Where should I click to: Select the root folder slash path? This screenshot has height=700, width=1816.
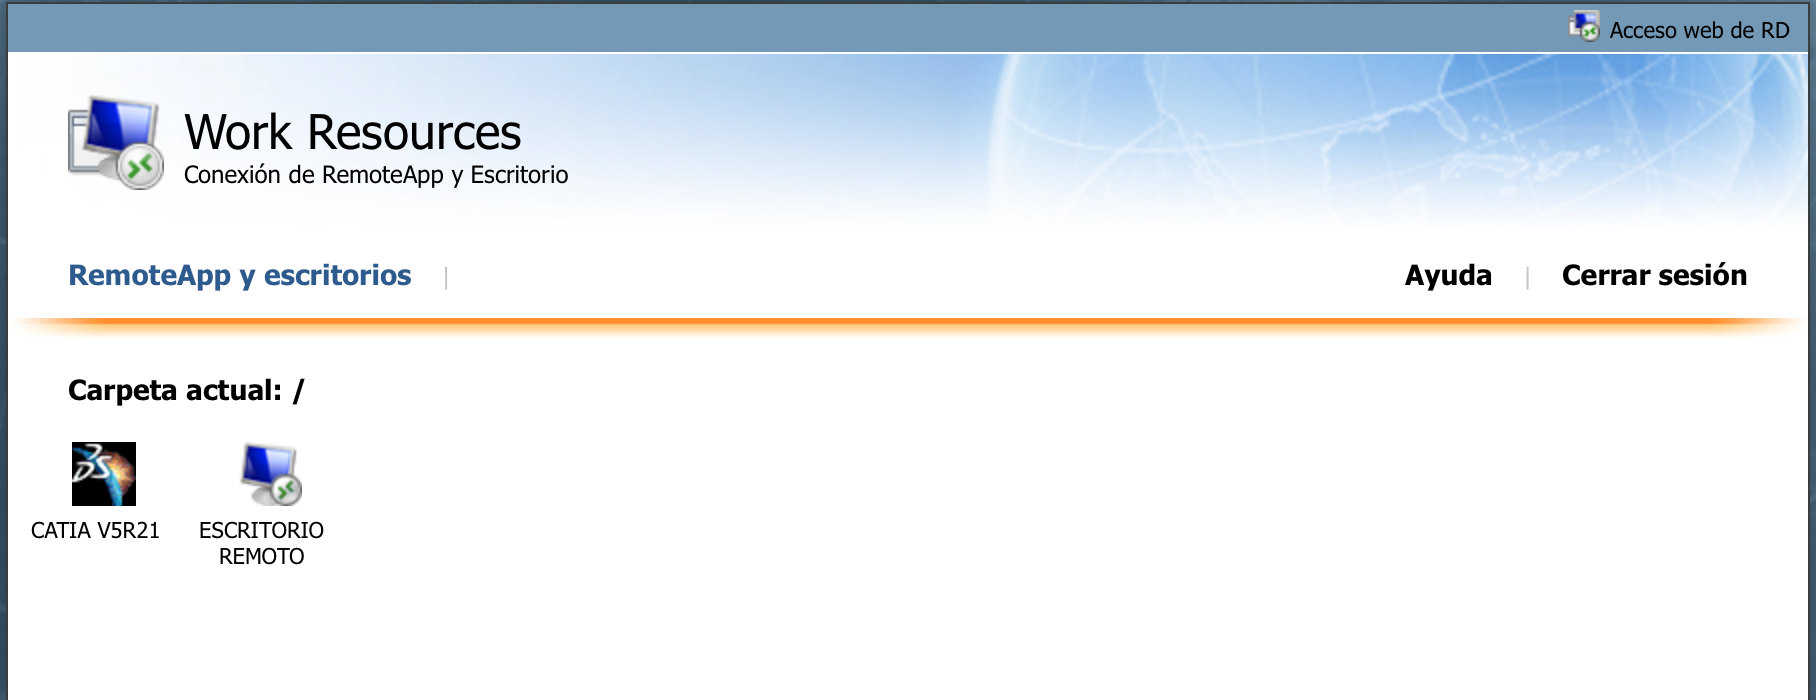pyautogui.click(x=298, y=390)
